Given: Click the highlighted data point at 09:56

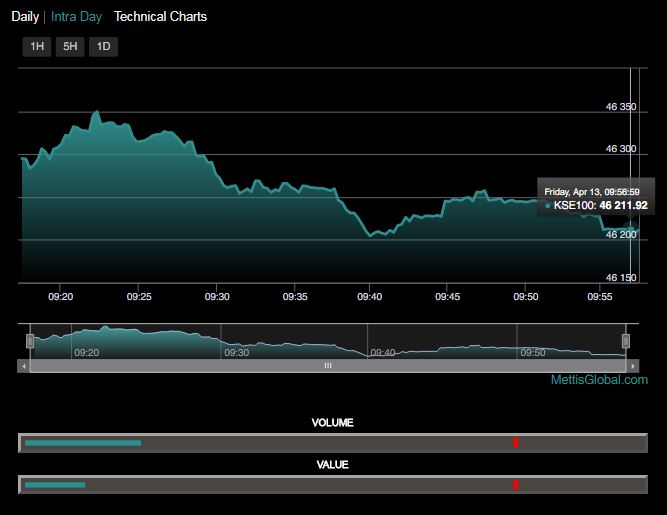Looking at the screenshot, I should click(630, 228).
